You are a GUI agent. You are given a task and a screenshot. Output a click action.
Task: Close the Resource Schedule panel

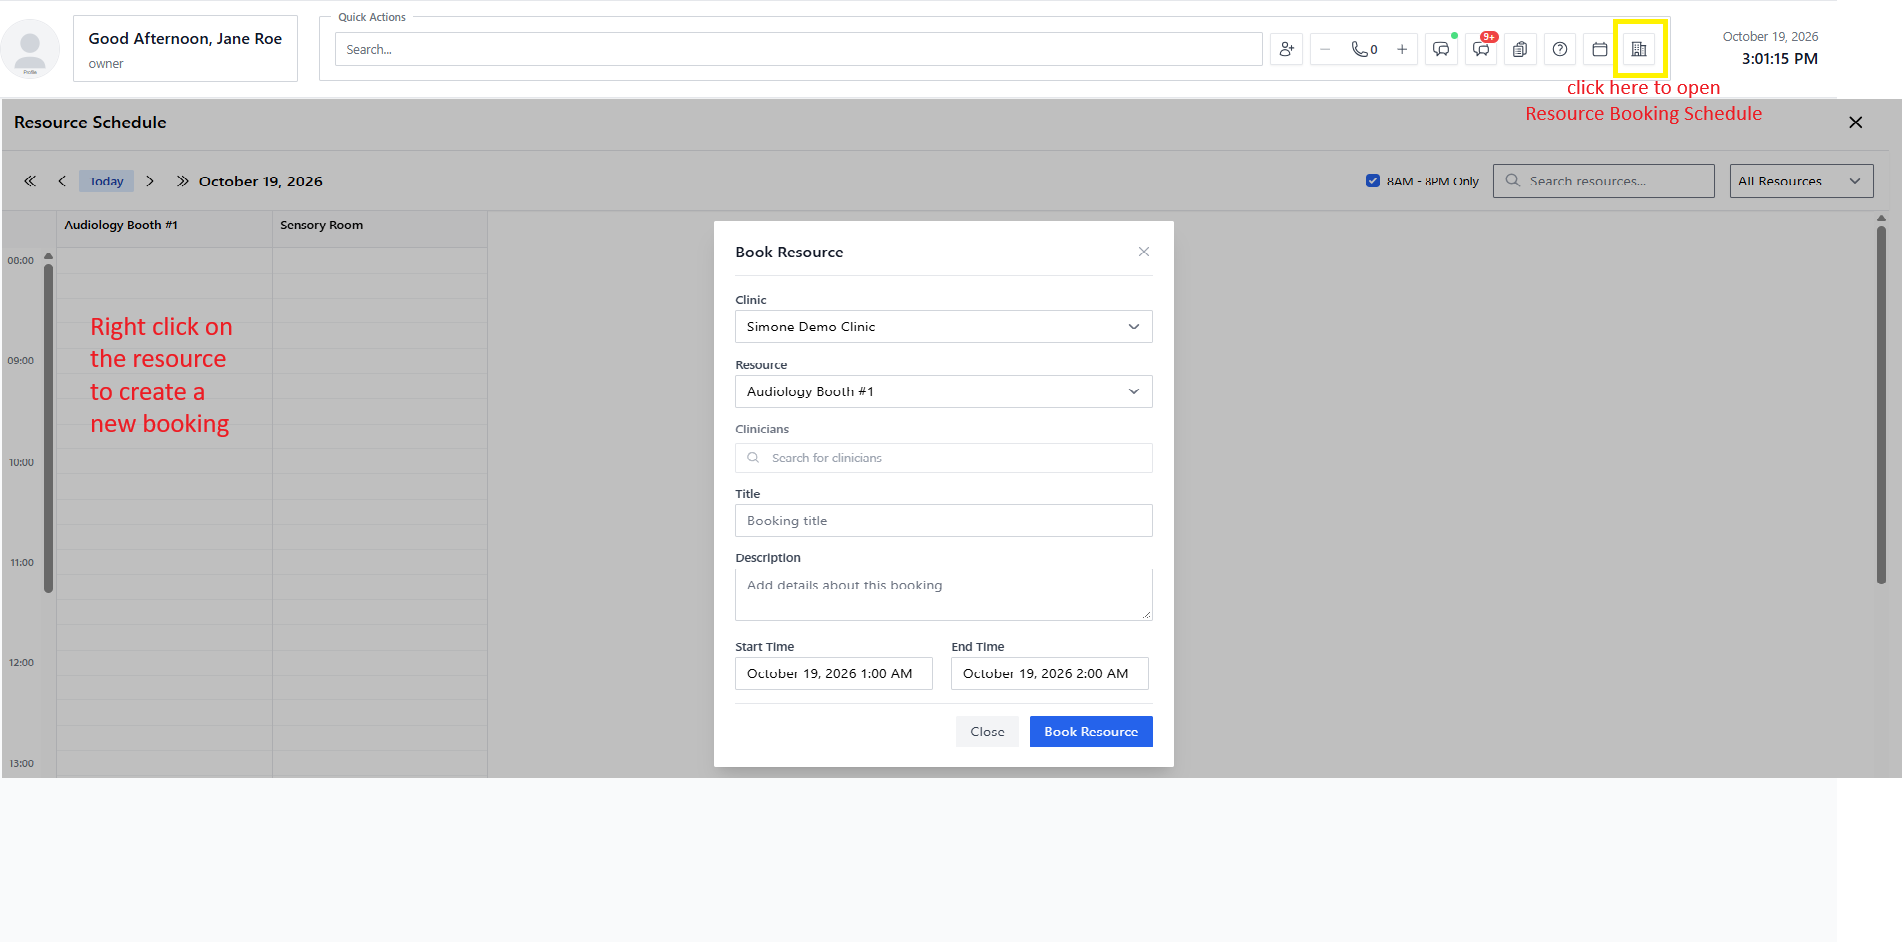tap(1856, 122)
